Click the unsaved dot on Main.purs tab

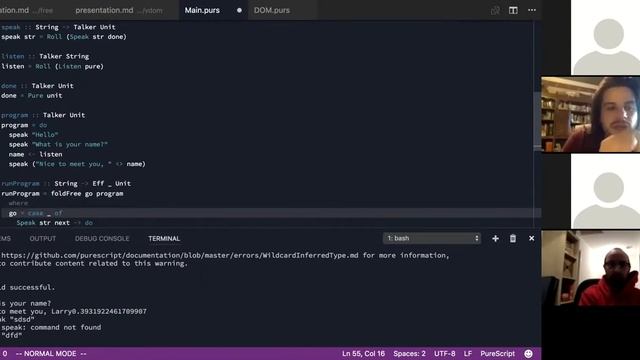[239, 10]
